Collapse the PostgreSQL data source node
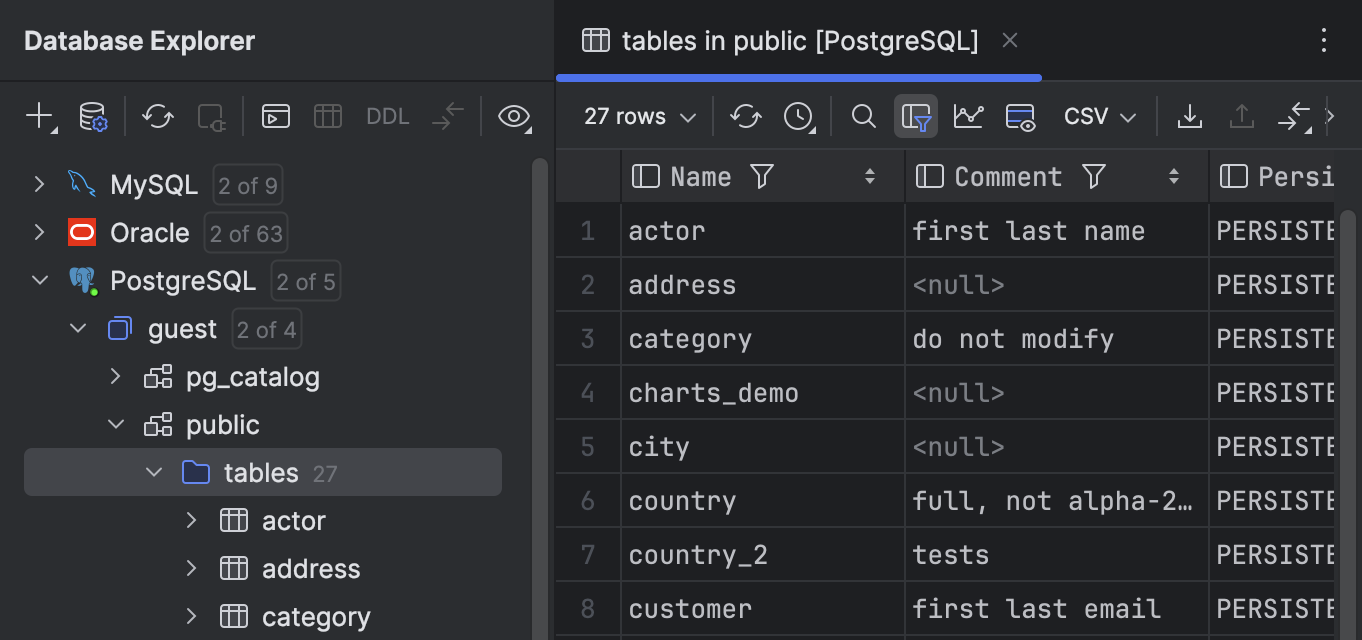 click(x=39, y=280)
